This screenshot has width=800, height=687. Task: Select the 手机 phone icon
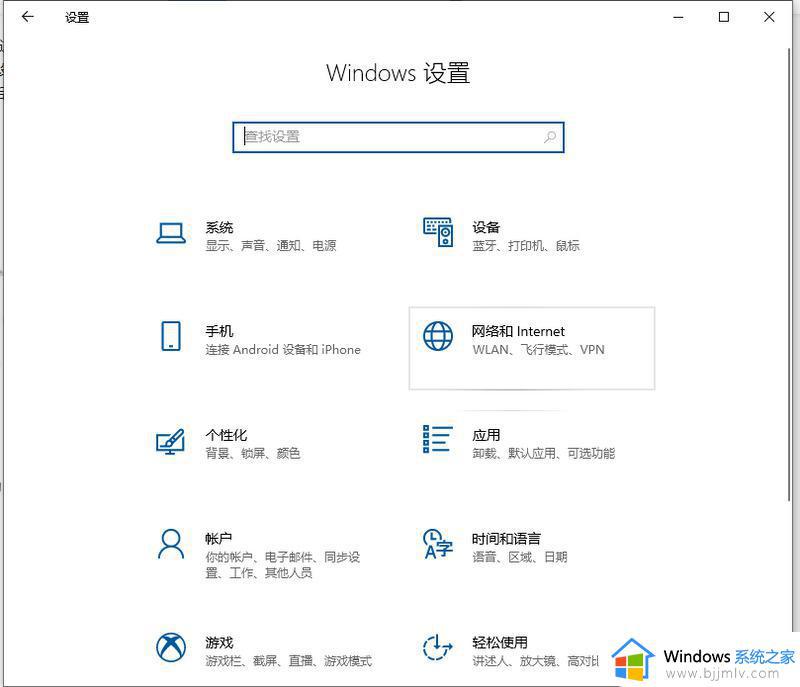click(171, 336)
